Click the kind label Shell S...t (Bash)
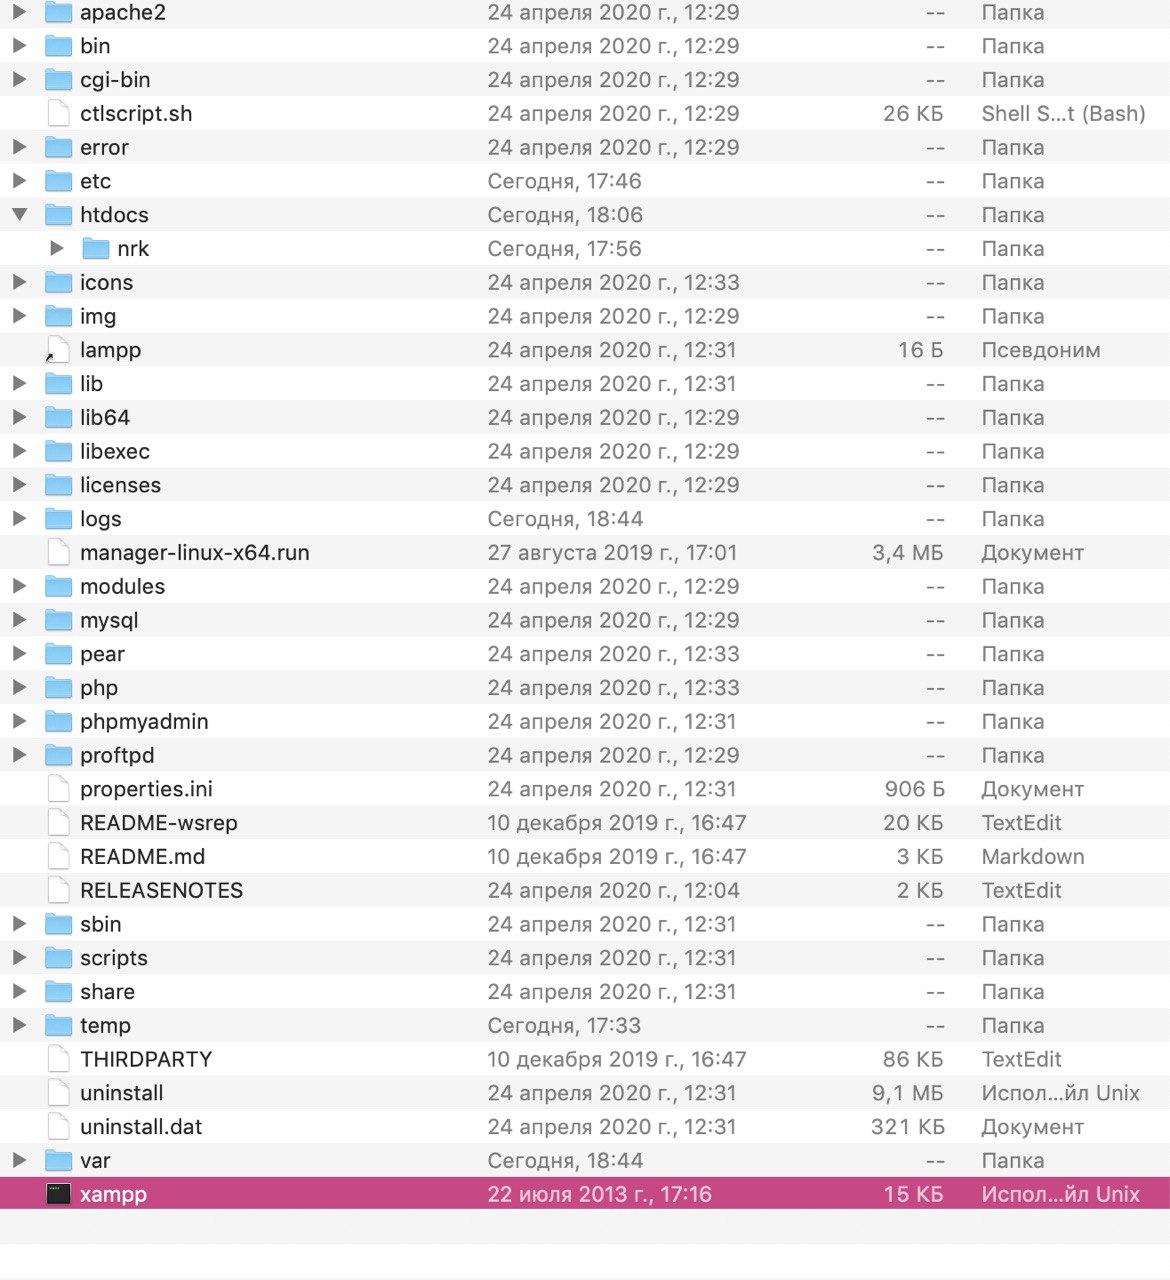The width and height of the screenshot is (1170, 1280). click(1064, 113)
